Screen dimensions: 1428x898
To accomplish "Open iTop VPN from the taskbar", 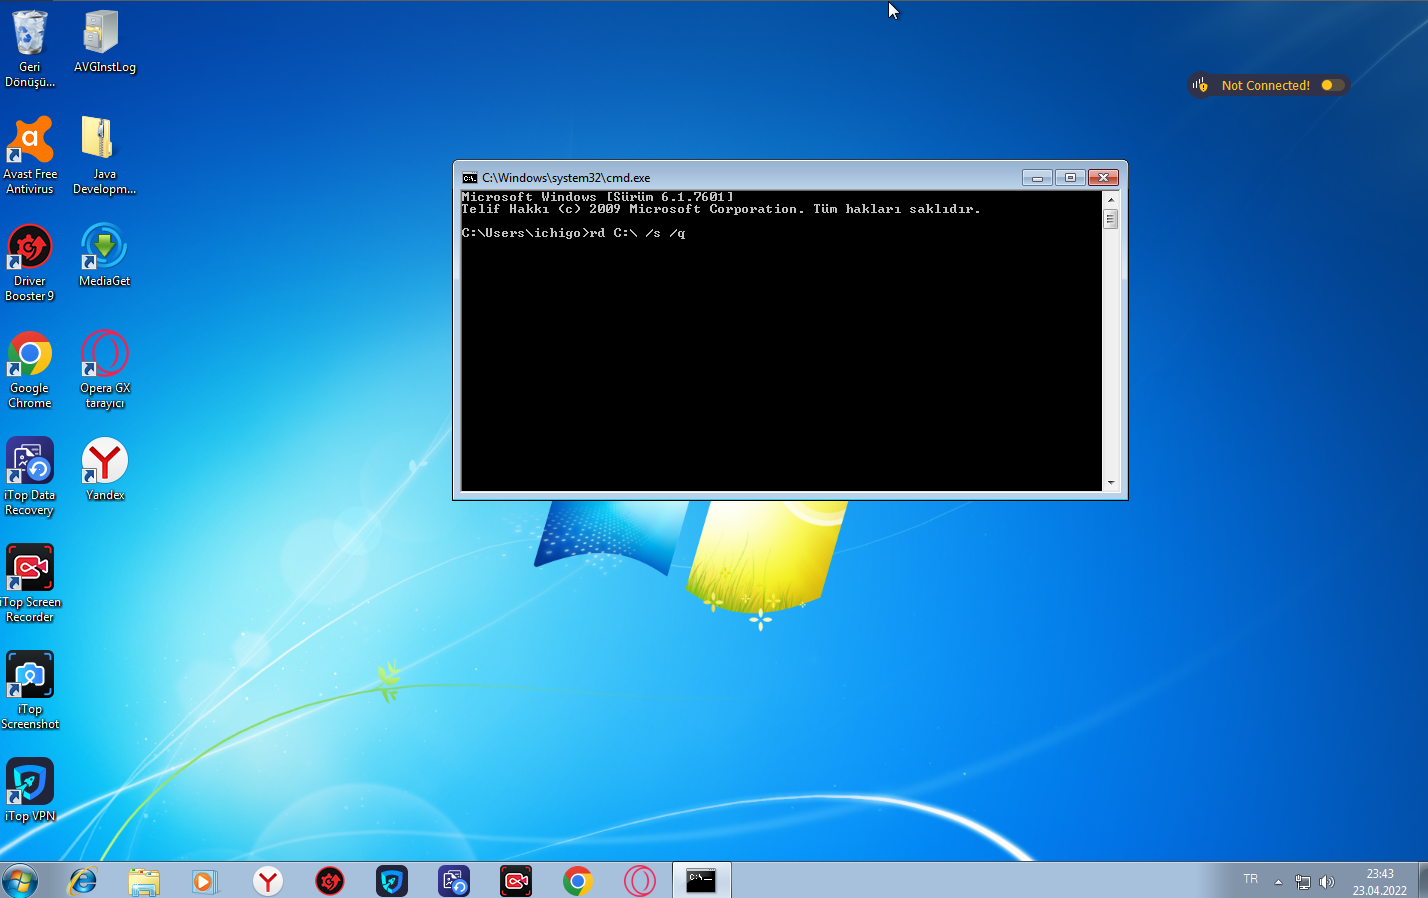I will 392,881.
